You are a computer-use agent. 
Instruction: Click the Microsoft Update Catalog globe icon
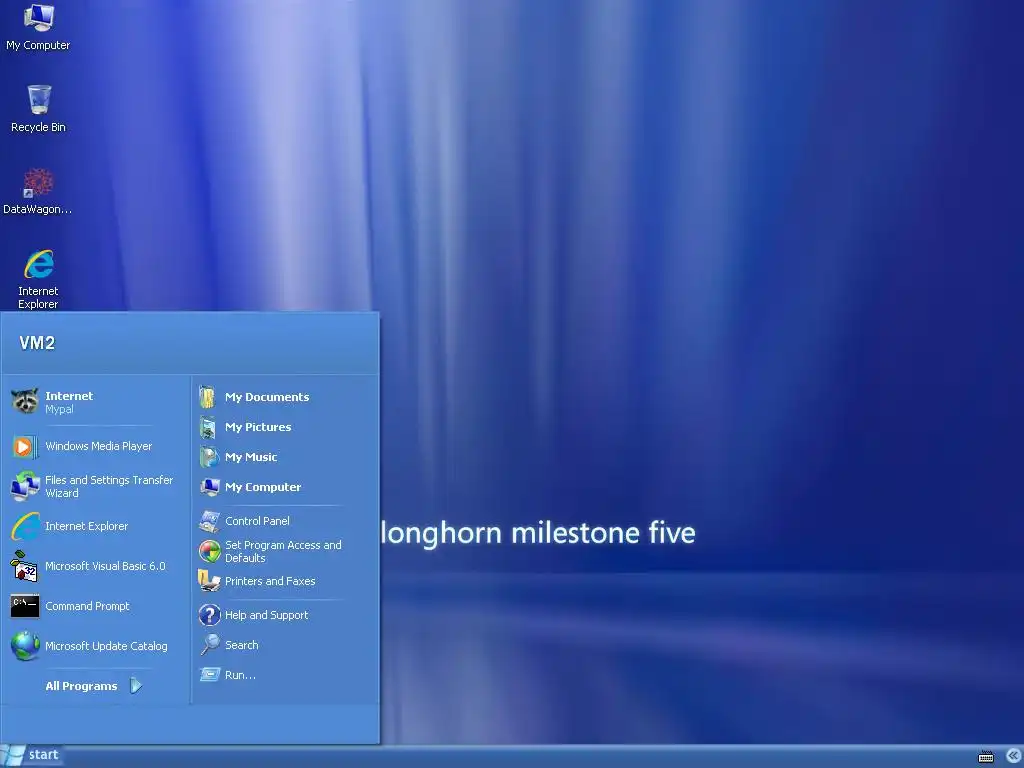(x=25, y=646)
